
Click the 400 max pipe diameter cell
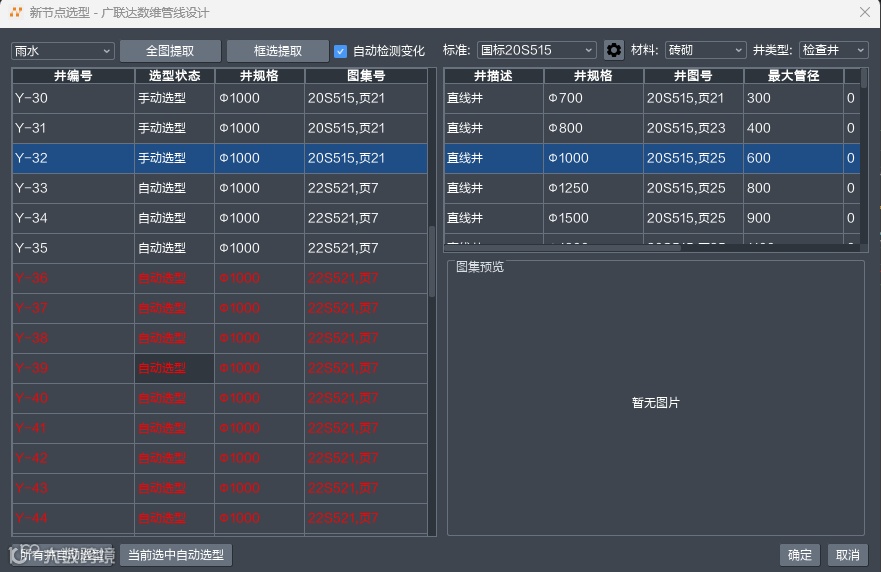793,128
